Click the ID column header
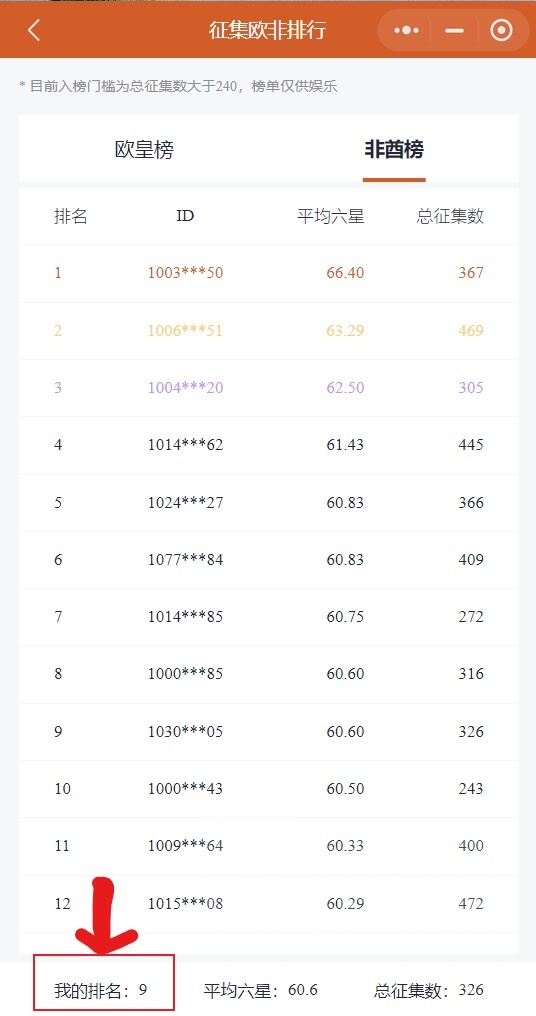 pos(185,216)
